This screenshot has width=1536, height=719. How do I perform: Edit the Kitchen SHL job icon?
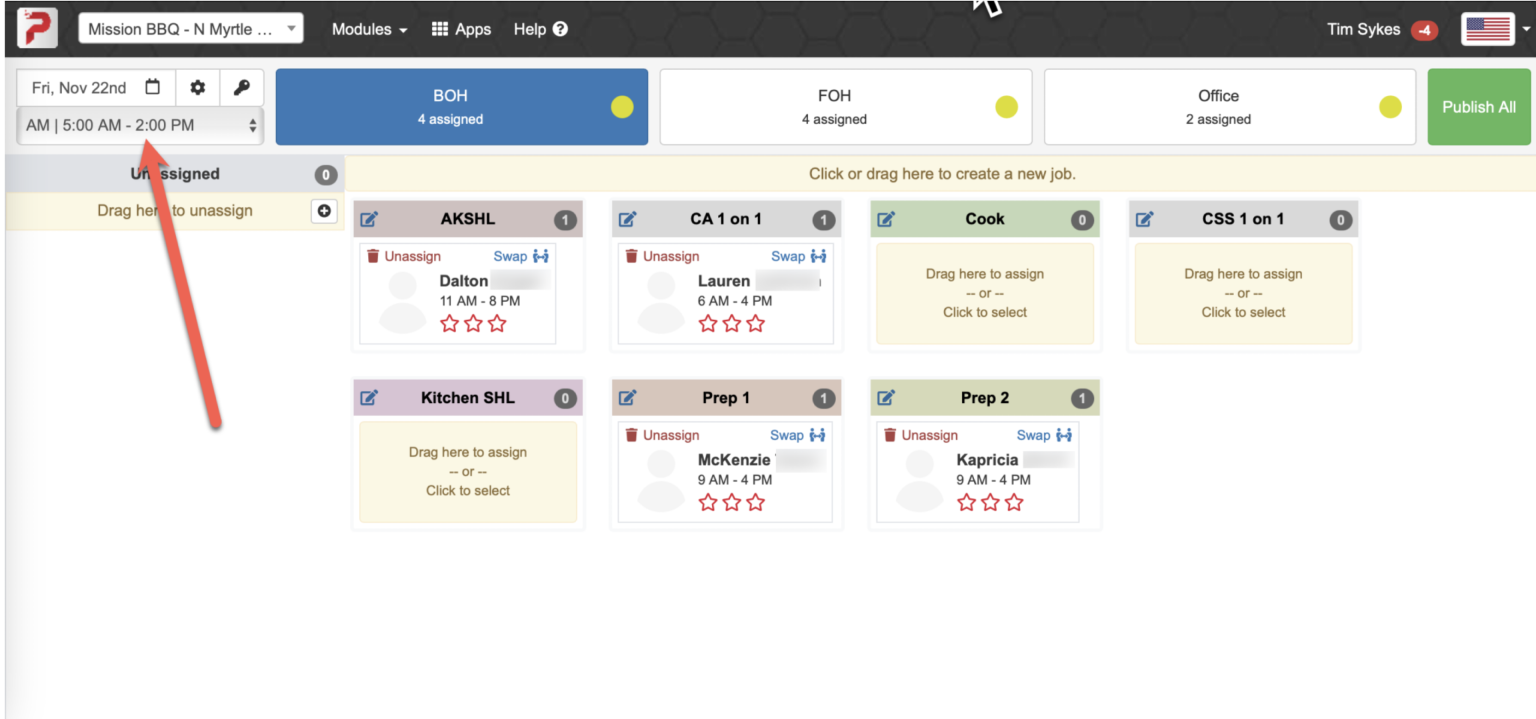tap(369, 398)
